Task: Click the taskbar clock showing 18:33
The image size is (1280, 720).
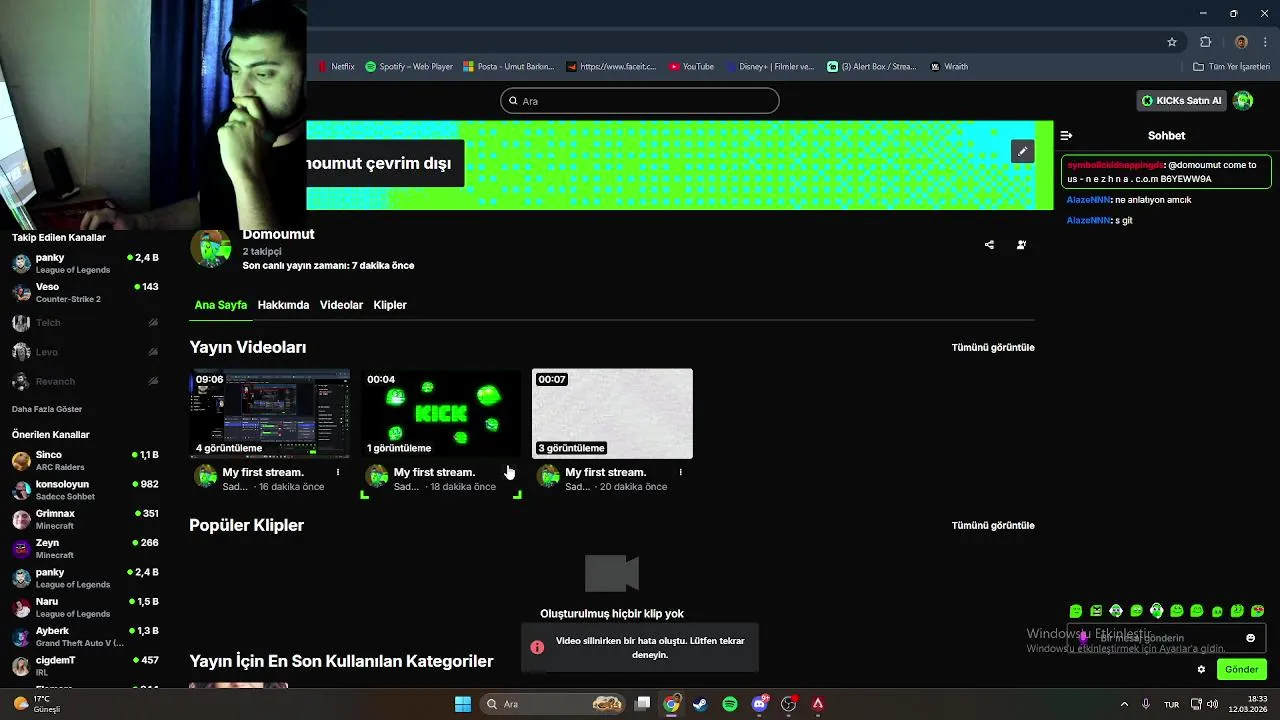Action: coord(1250,704)
